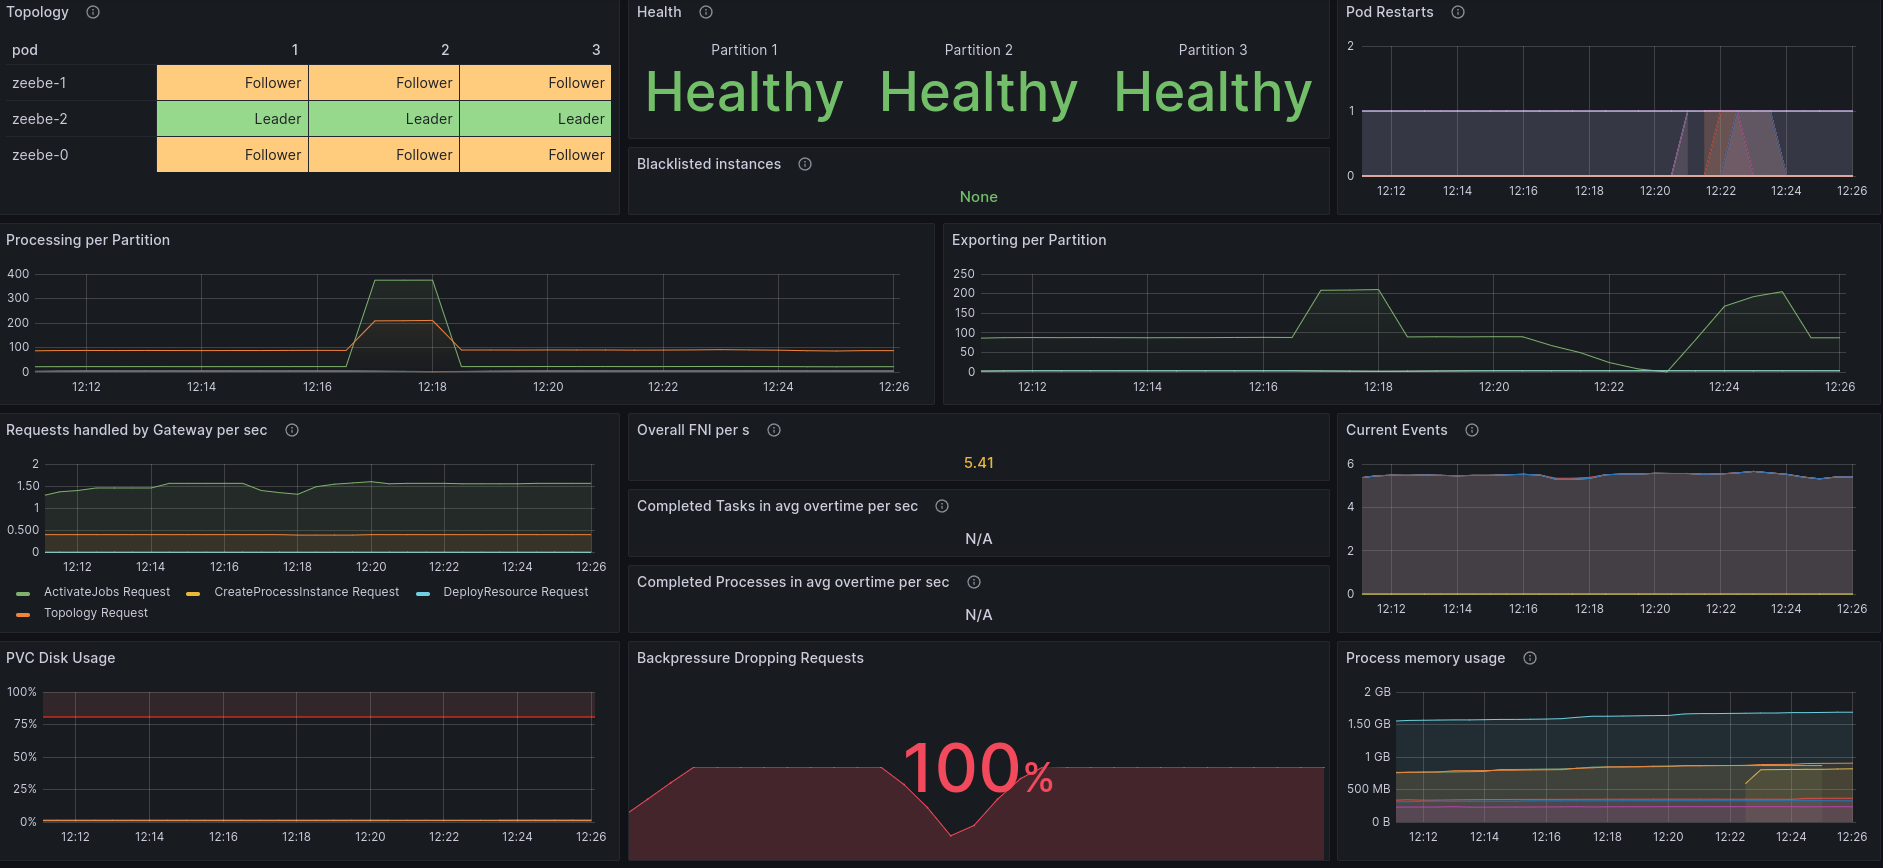Toggle CreateProcessInstance Request legend series
The width and height of the screenshot is (1883, 868).
[306, 592]
